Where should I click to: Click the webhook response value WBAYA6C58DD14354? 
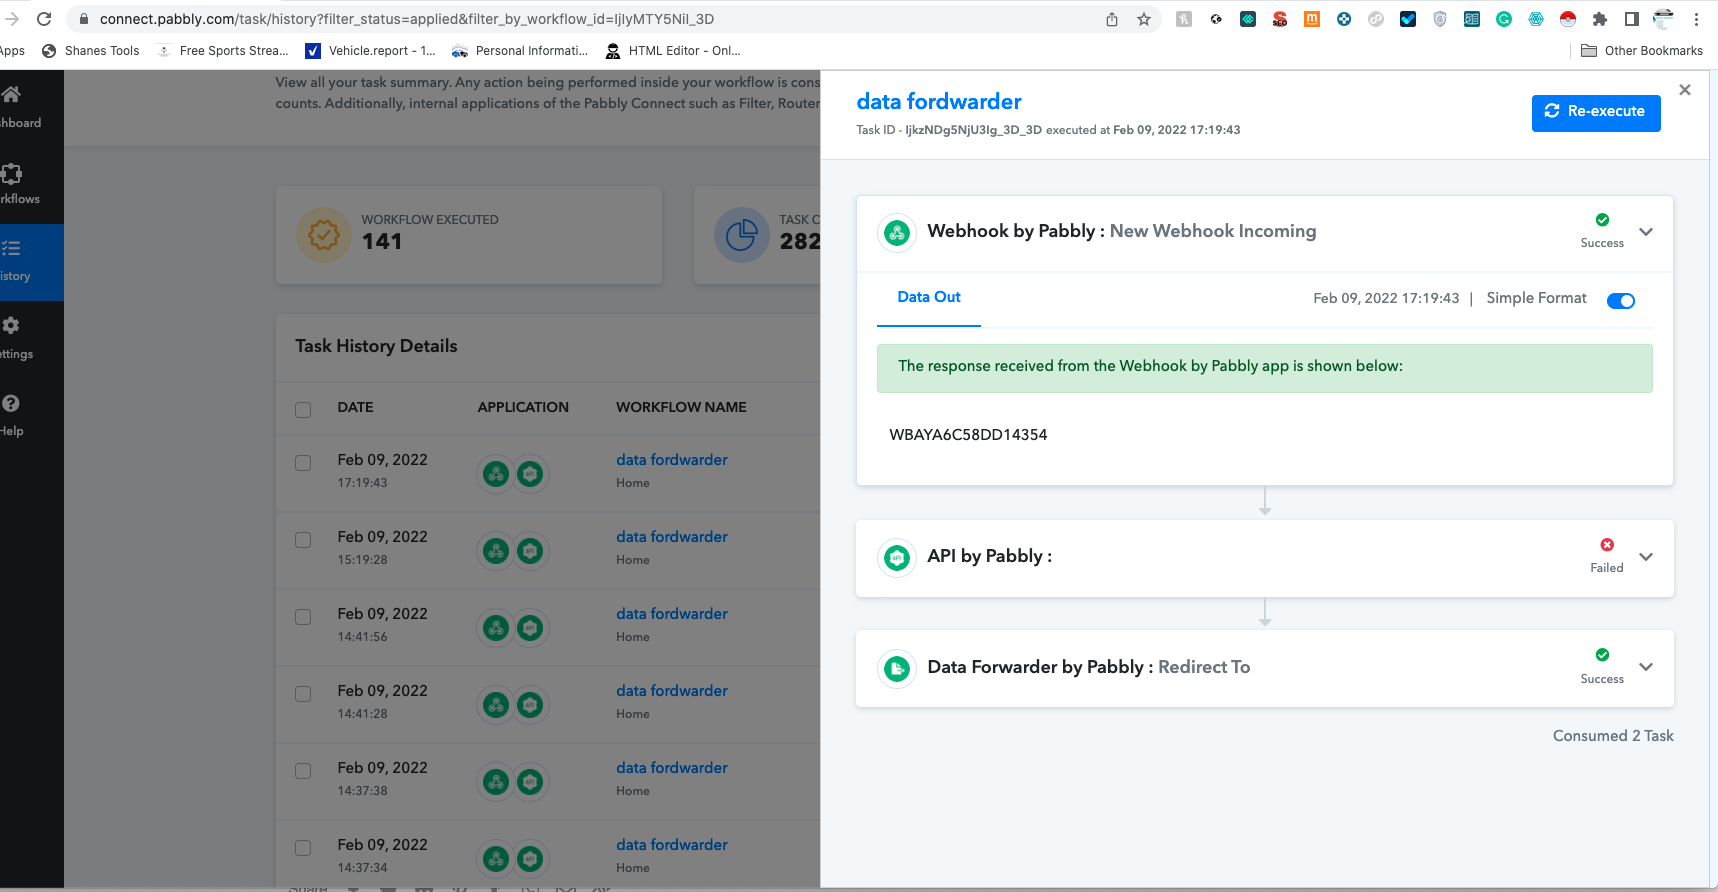968,435
